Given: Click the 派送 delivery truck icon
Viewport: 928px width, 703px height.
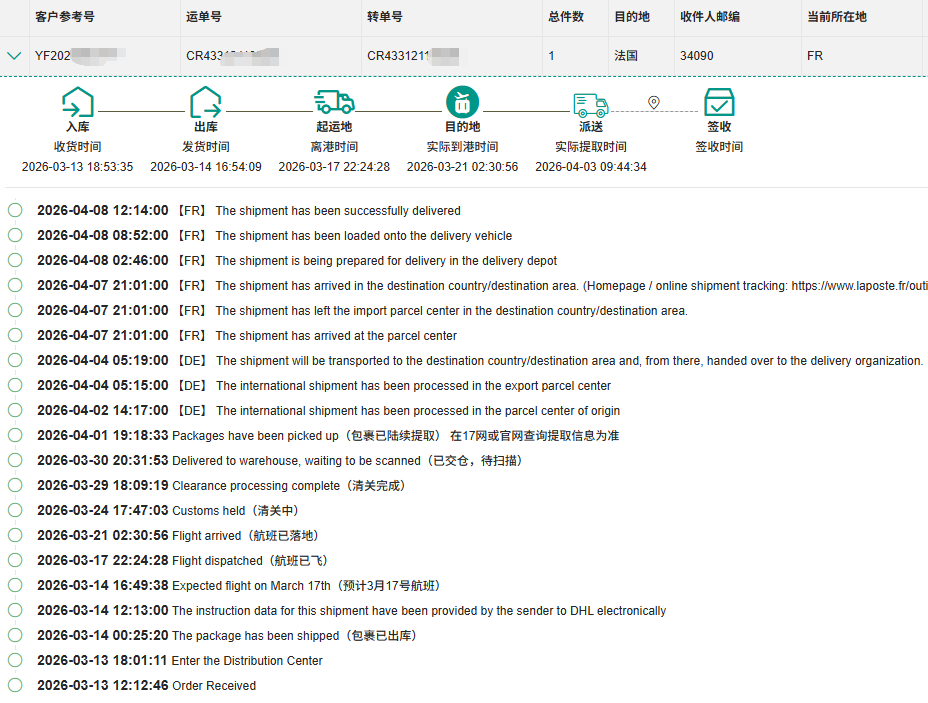Looking at the screenshot, I should 590,103.
